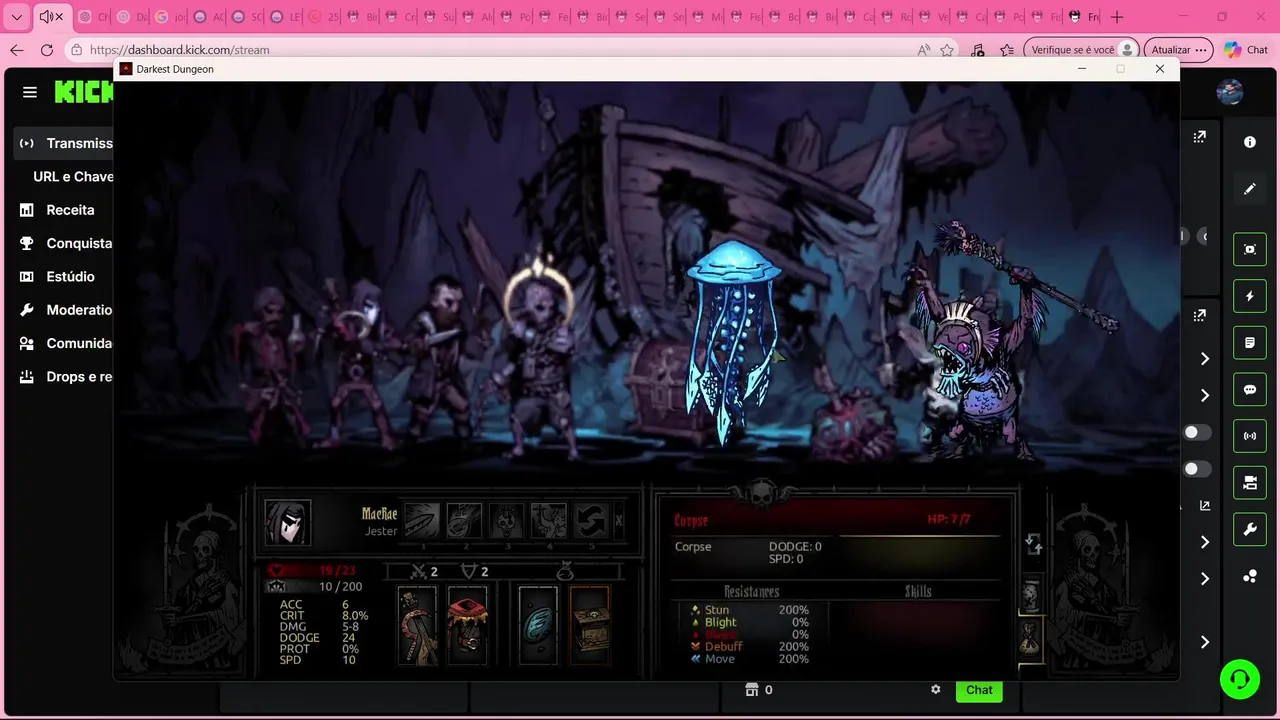Expand the fourth chevron row in dashboard

tap(1205, 579)
